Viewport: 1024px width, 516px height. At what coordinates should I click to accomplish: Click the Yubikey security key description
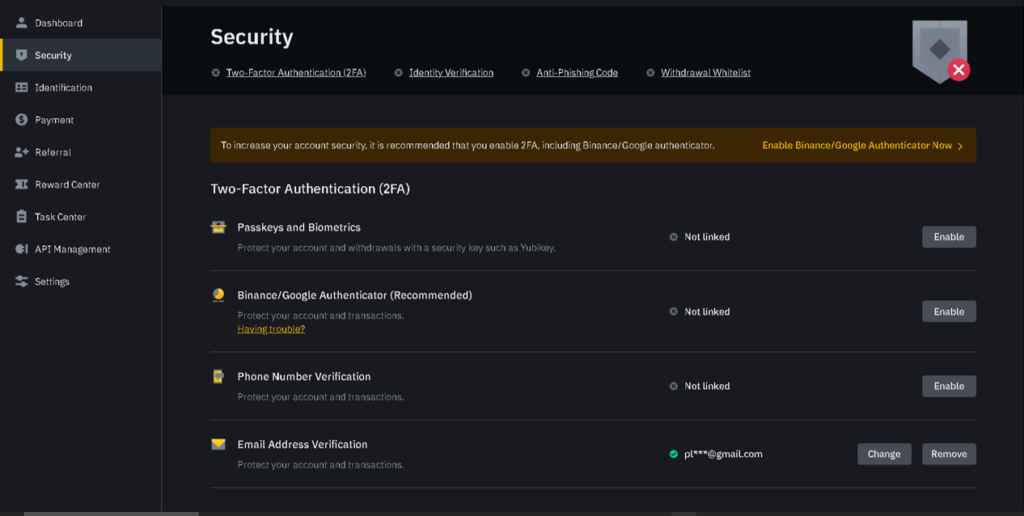tap(396, 248)
